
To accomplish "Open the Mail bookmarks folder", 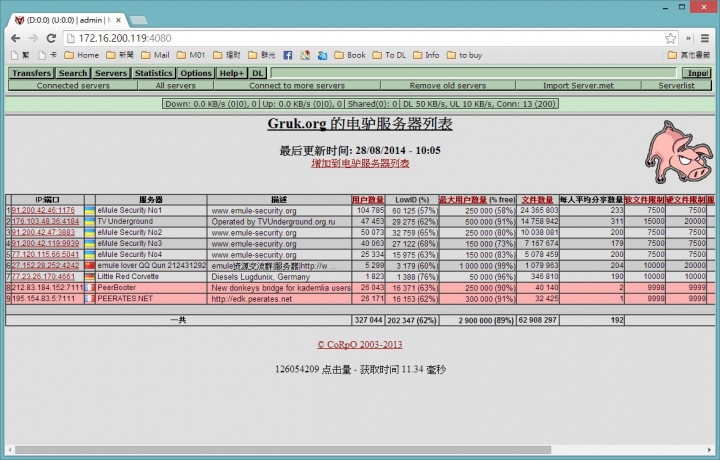I will tap(155, 55).
